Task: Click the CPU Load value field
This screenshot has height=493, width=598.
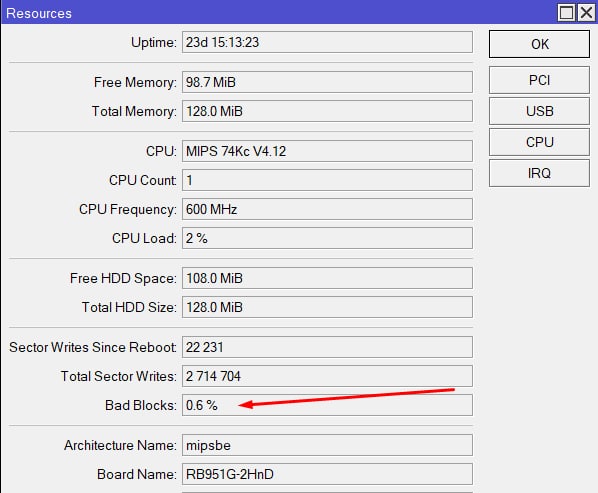Action: point(327,238)
